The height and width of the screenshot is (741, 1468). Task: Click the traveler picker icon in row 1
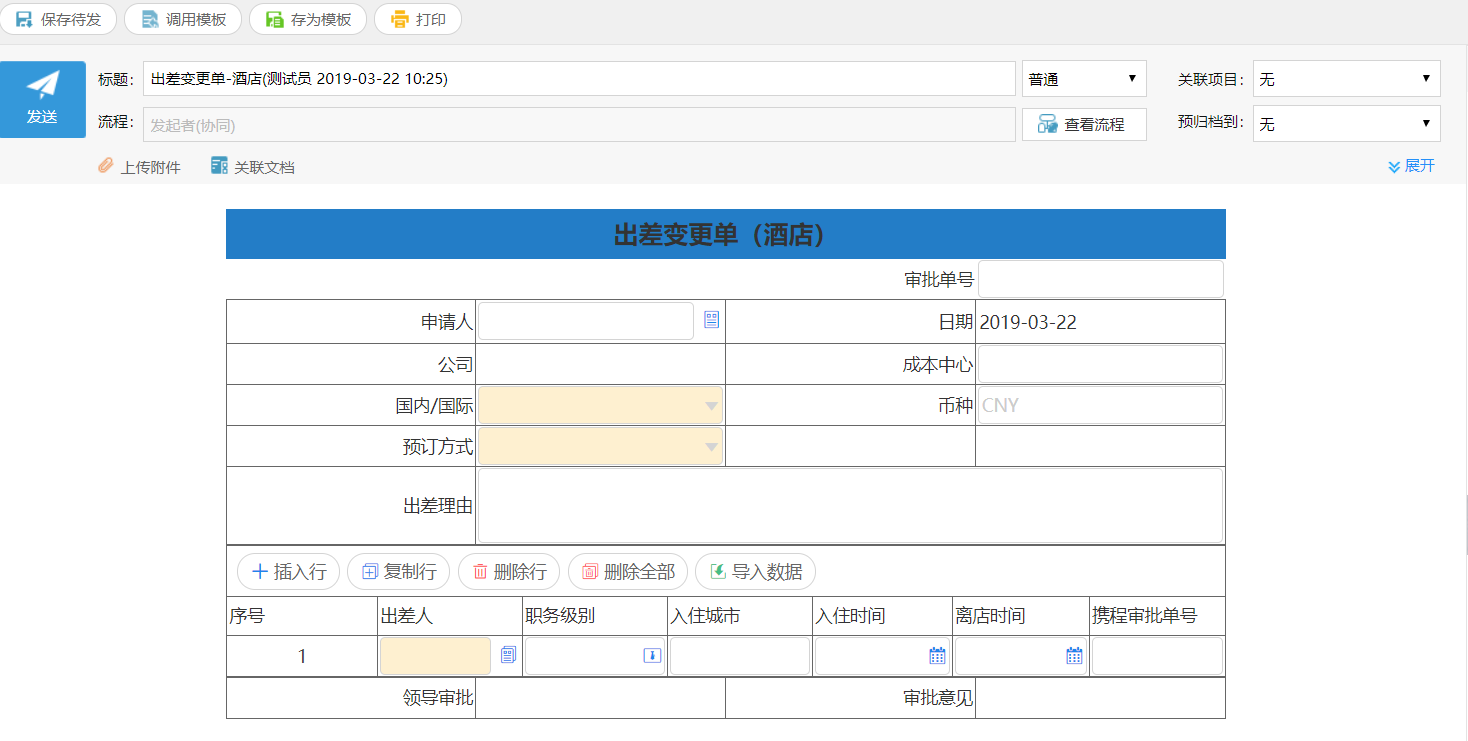tap(508, 655)
